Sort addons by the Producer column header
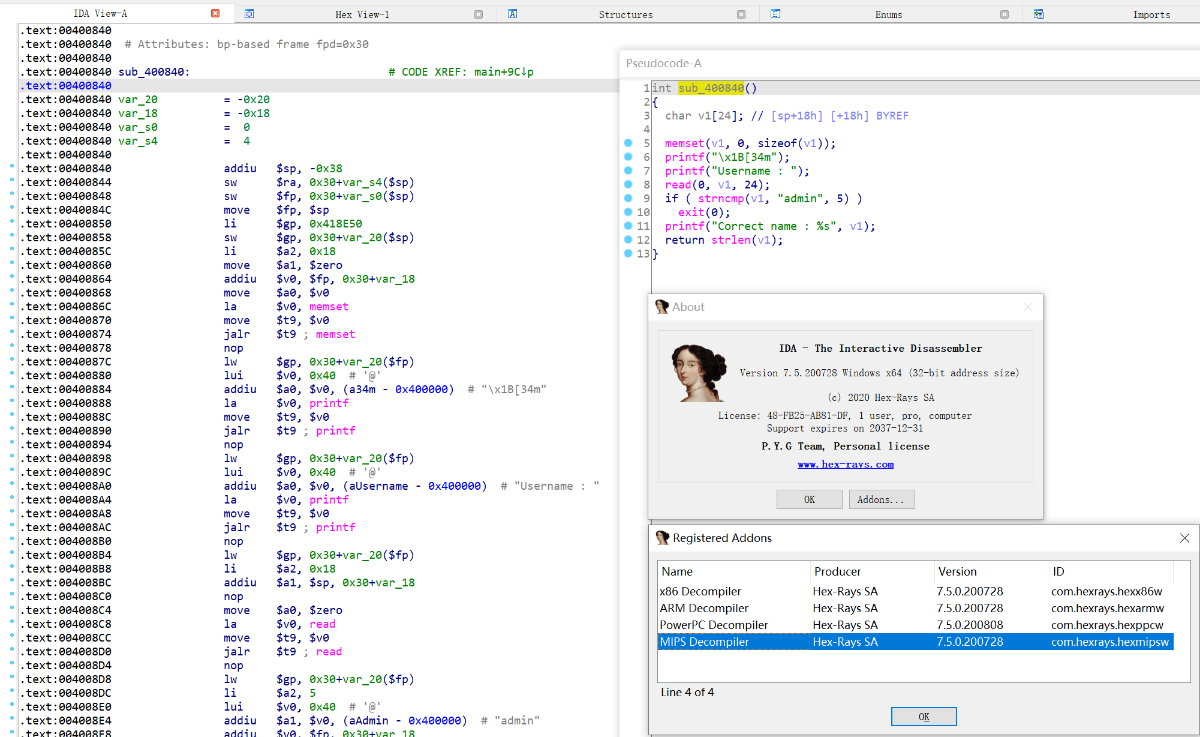The image size is (1200, 737). 837,572
